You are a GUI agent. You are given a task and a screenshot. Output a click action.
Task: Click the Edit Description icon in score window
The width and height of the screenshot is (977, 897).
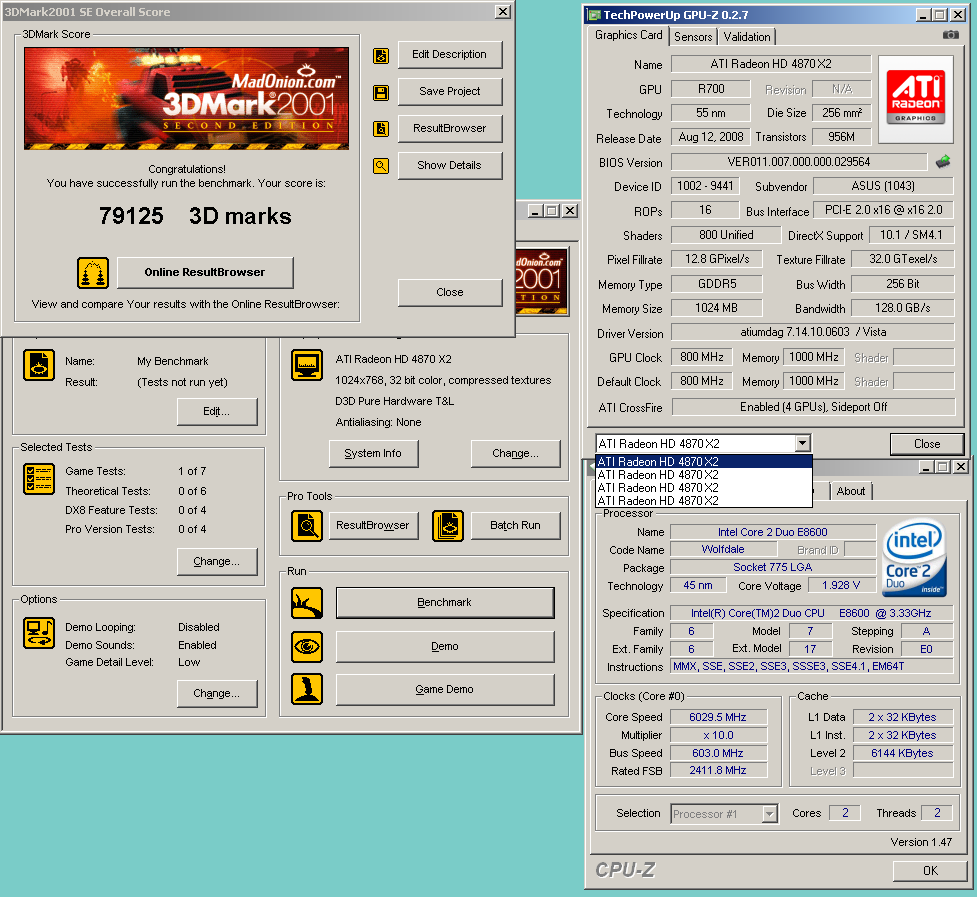coord(381,55)
